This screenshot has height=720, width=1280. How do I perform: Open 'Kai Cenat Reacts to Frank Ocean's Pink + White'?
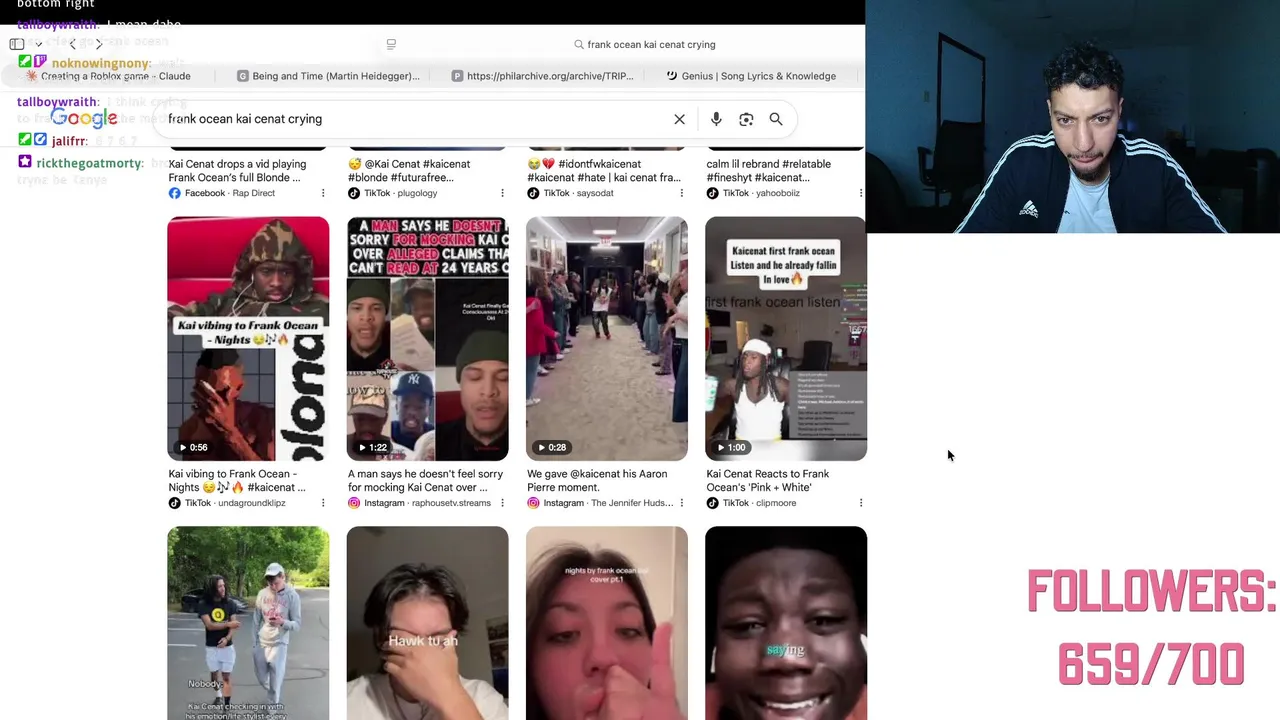768,480
